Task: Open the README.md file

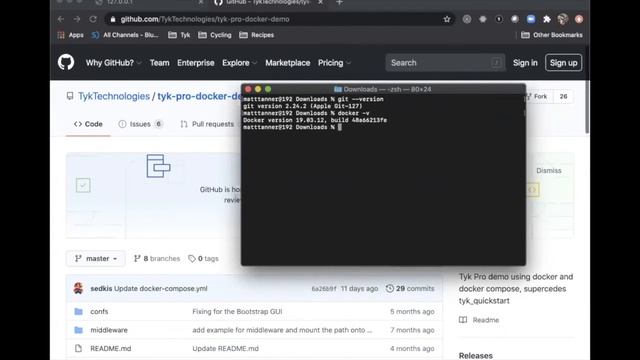Action: point(111,349)
